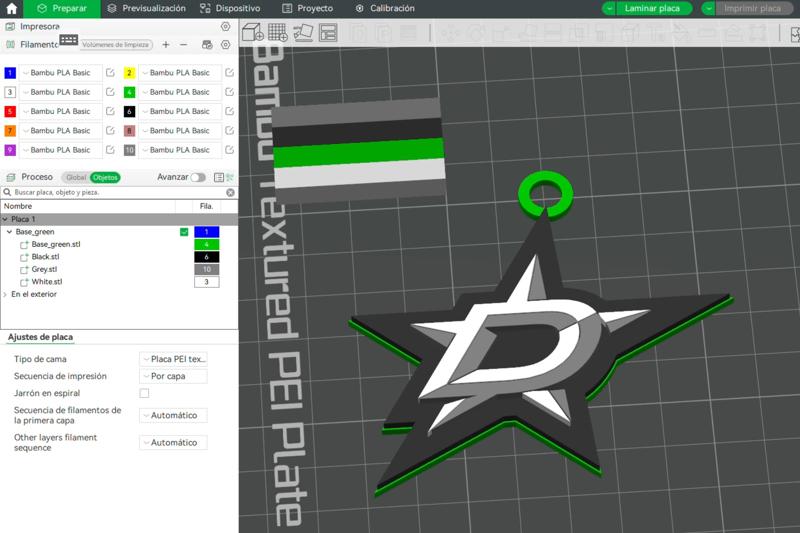Sync filaments with AMS icon
800x533 pixels.
pyautogui.click(x=207, y=45)
